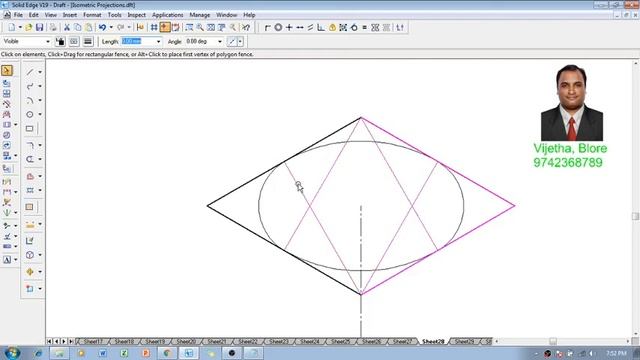Toggle the highlighted orange snap button
The image size is (640, 360).
(165, 27)
